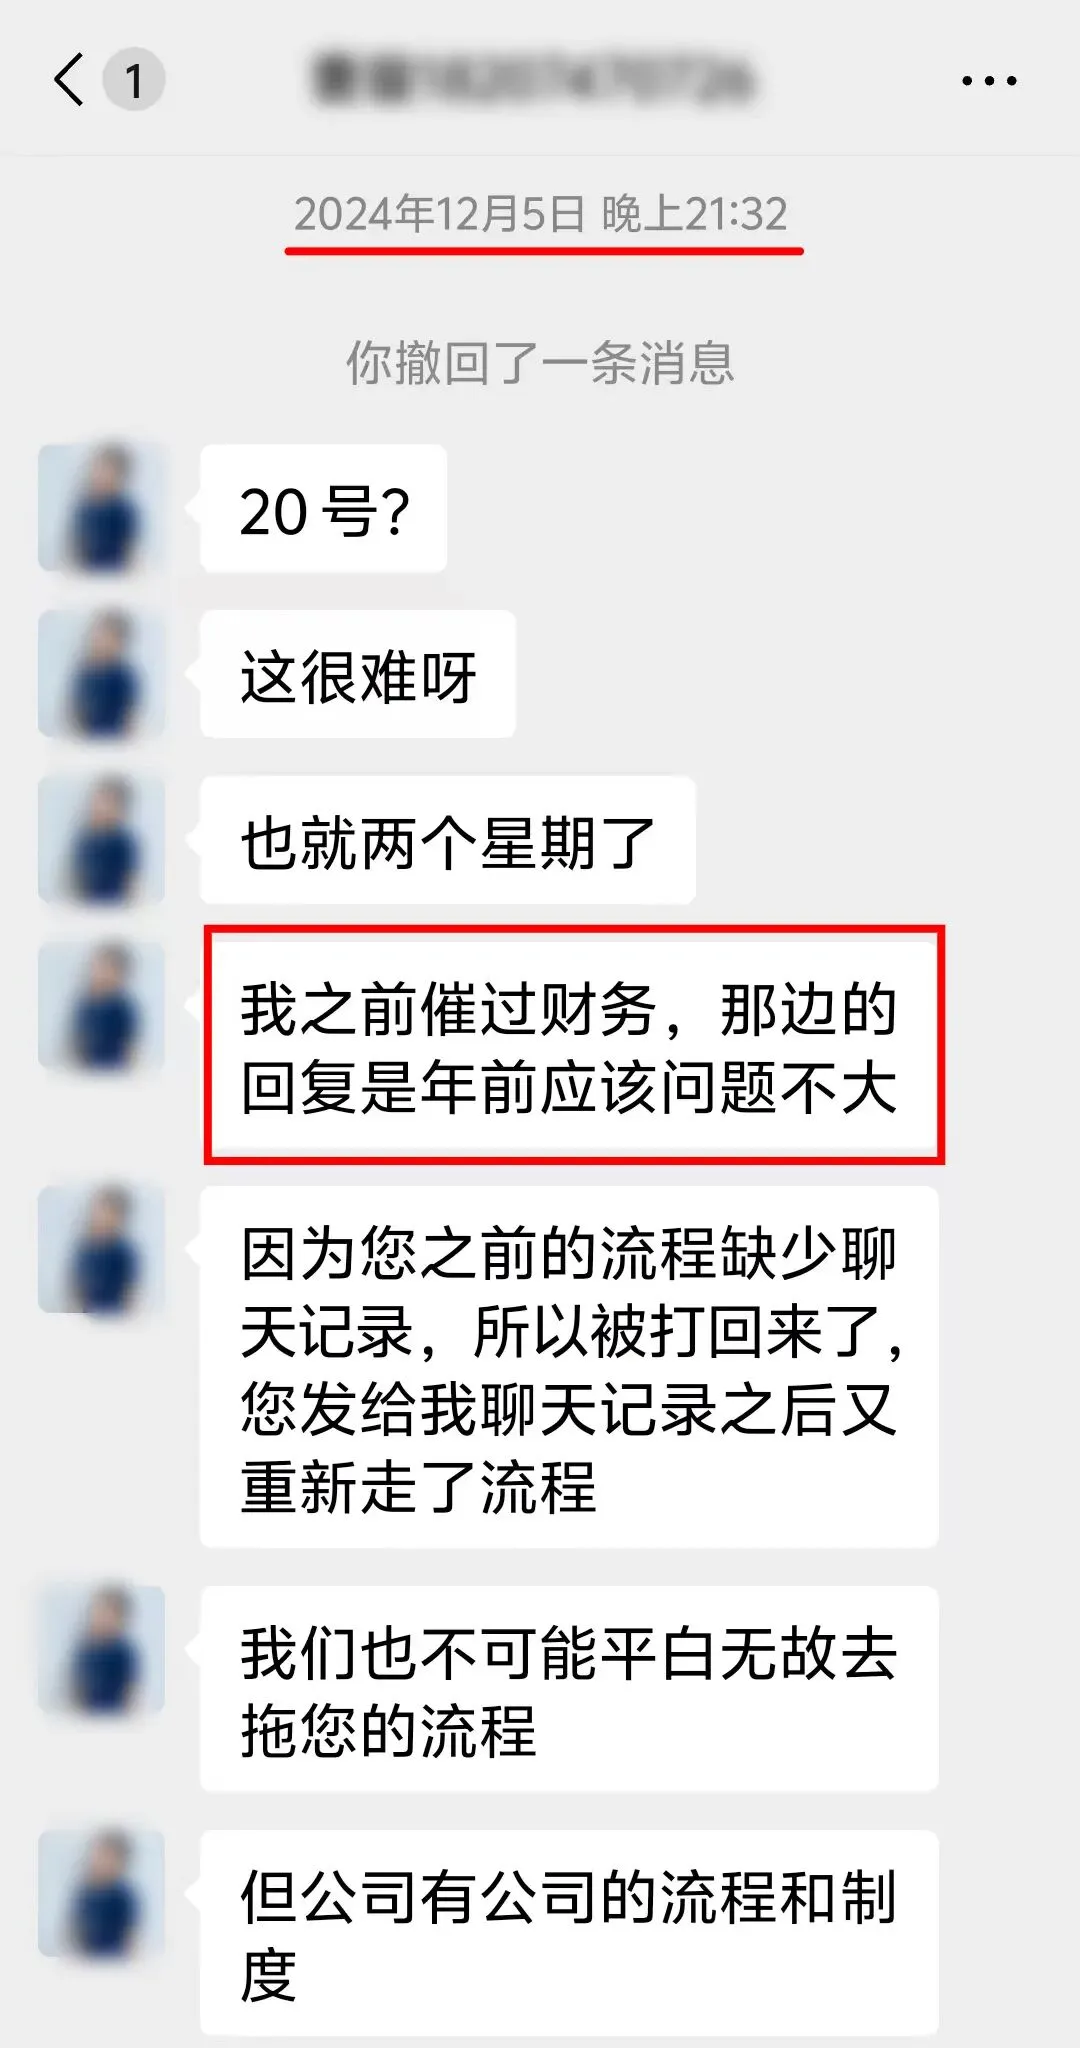The height and width of the screenshot is (2048, 1080).
Task: Tap avatar beside '这很难呀' message
Action: [101, 674]
